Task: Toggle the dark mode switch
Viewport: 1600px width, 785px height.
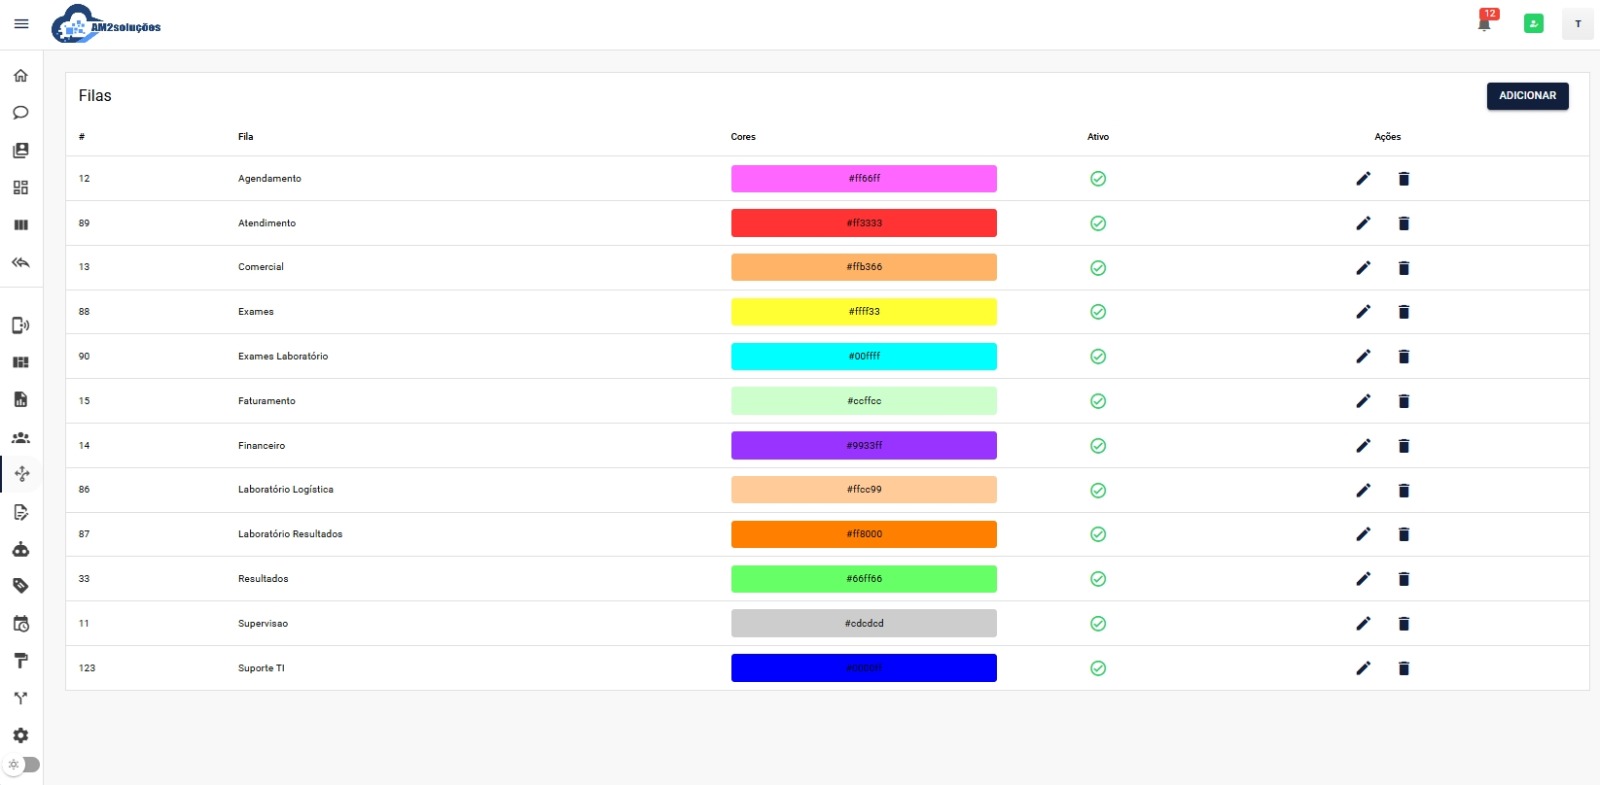Action: [x=23, y=765]
